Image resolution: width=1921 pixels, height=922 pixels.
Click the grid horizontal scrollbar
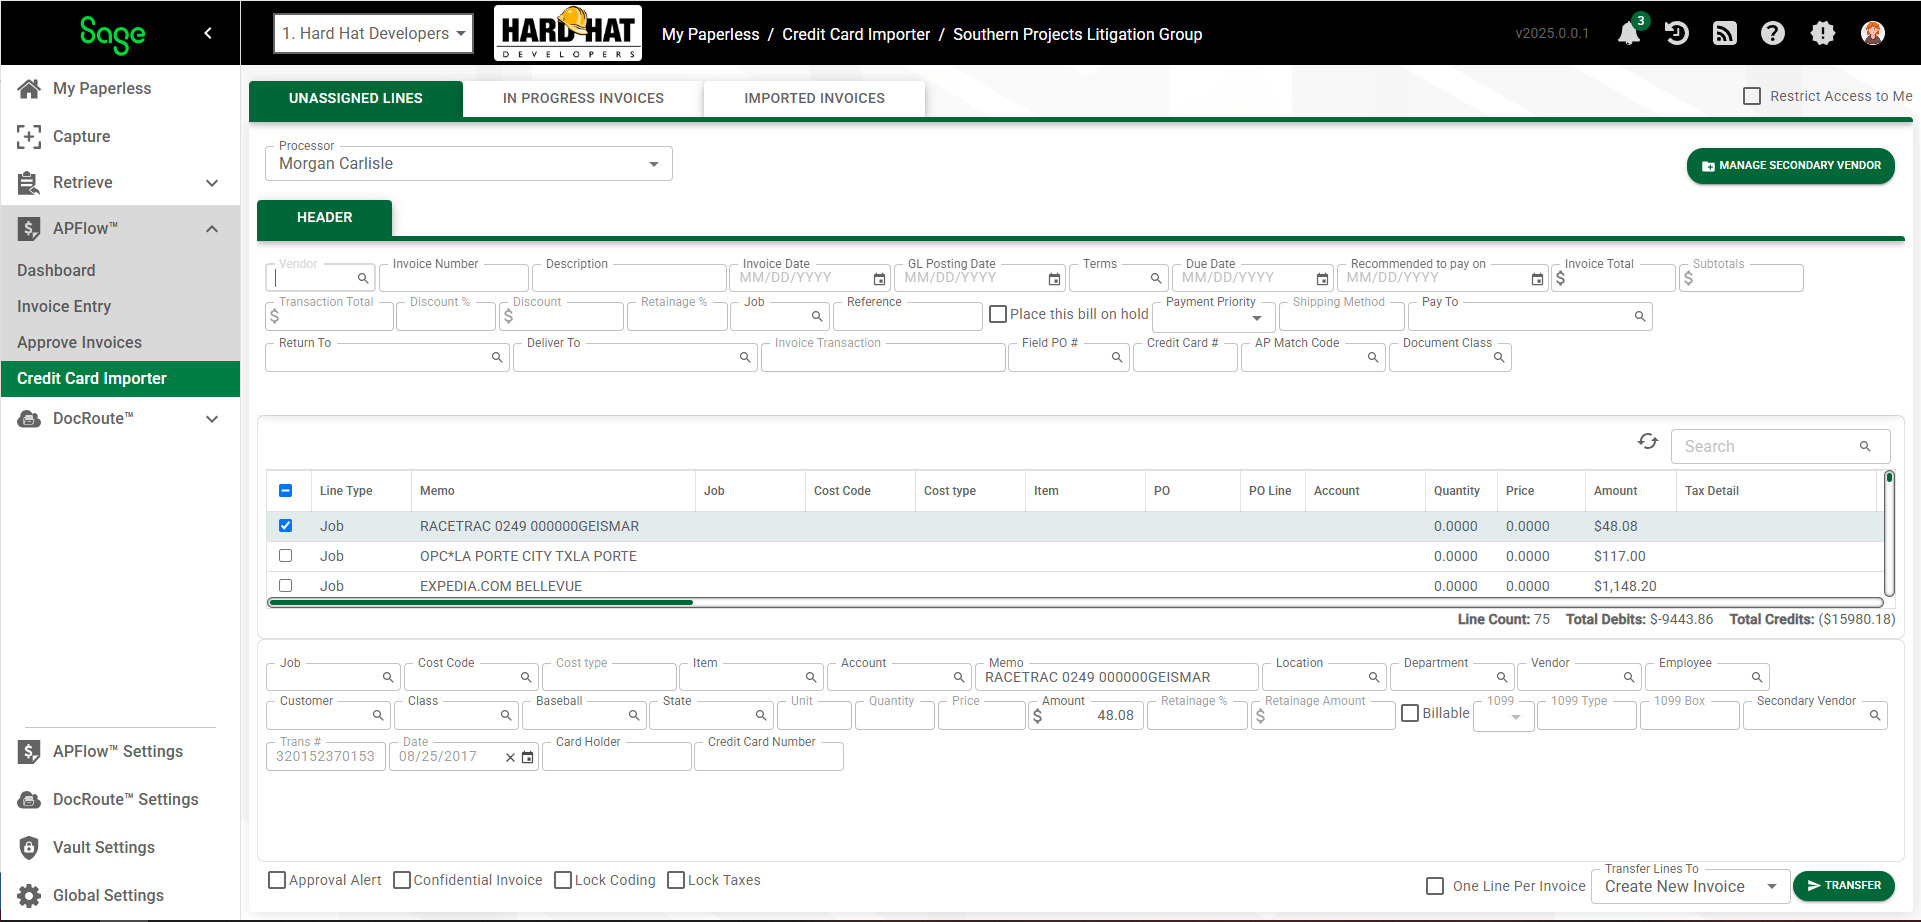pyautogui.click(x=481, y=602)
